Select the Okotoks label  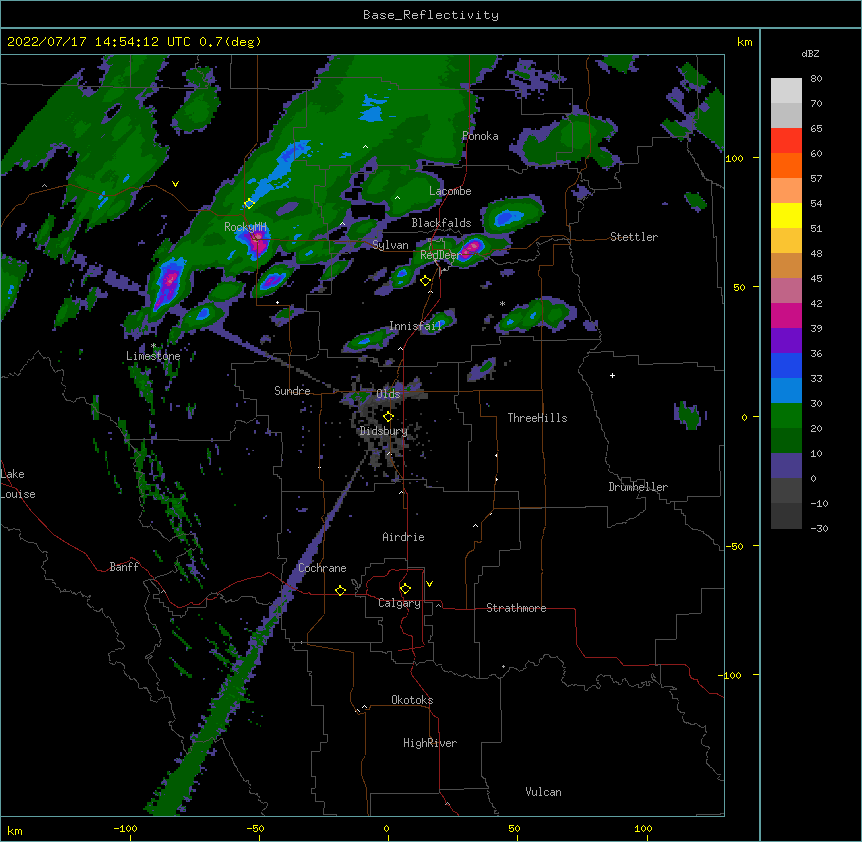point(412,700)
